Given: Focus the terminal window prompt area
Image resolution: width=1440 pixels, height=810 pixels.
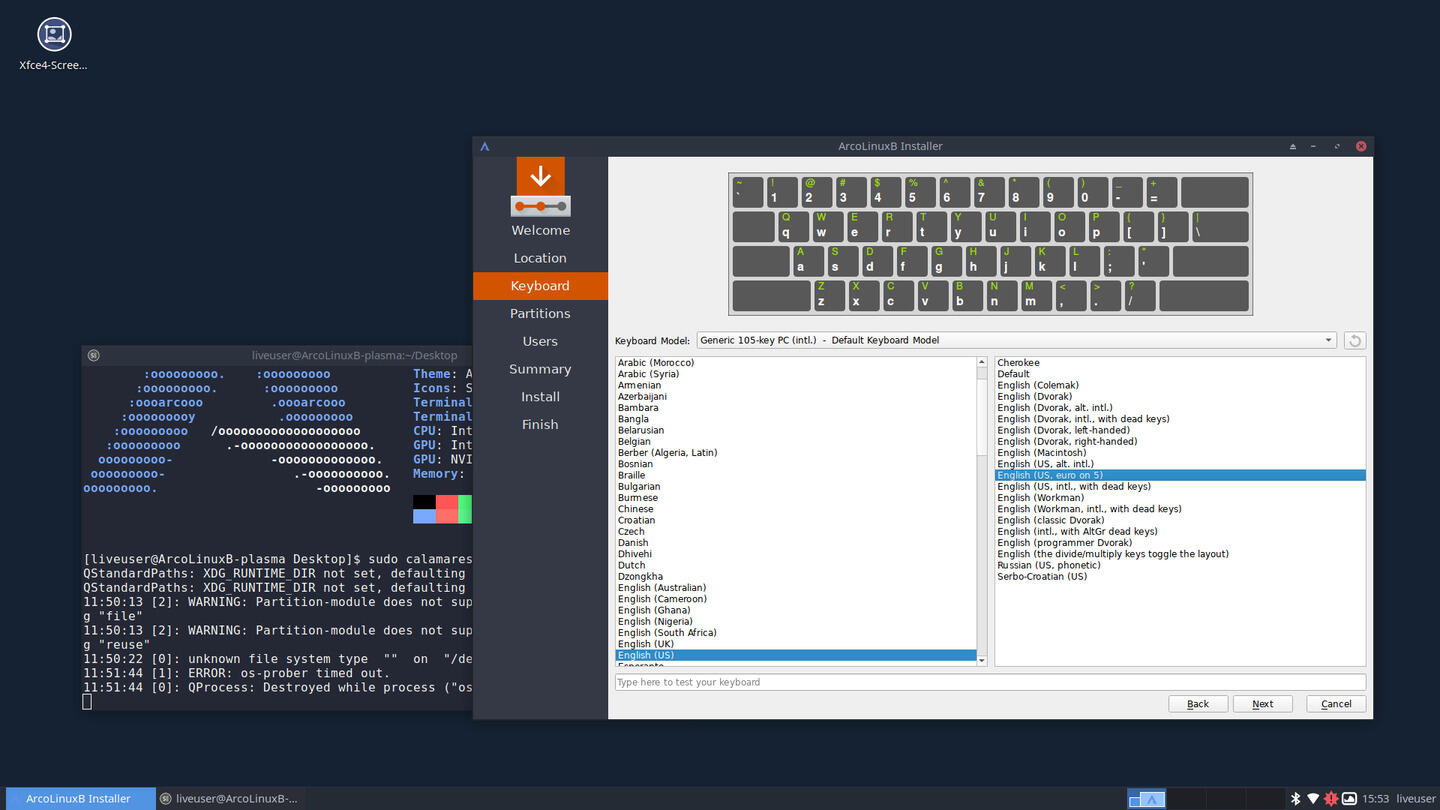Looking at the screenshot, I should (x=277, y=537).
